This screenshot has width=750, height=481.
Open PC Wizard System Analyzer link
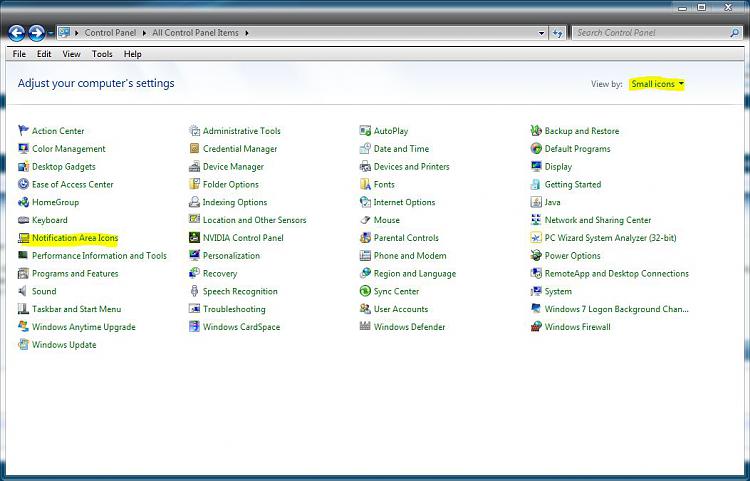point(610,238)
